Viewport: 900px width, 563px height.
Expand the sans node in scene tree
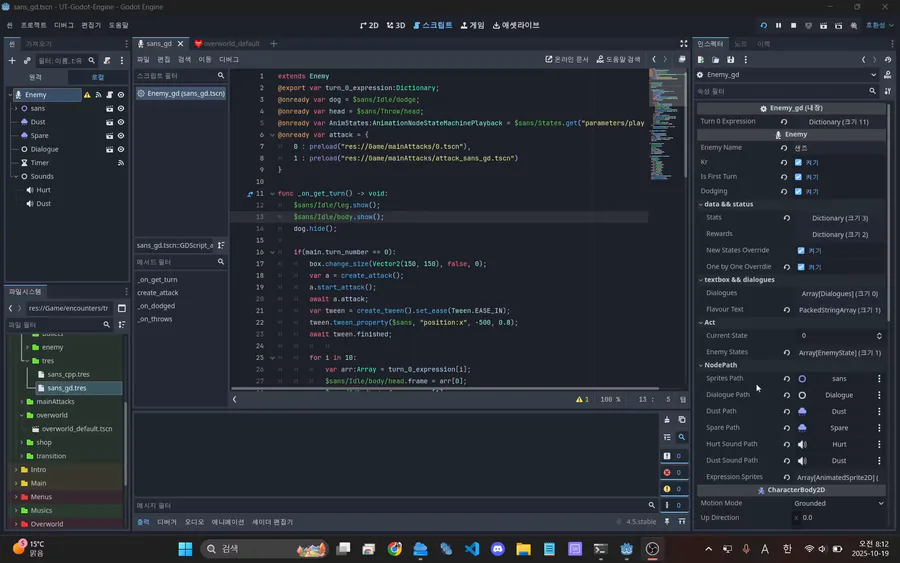point(15,108)
